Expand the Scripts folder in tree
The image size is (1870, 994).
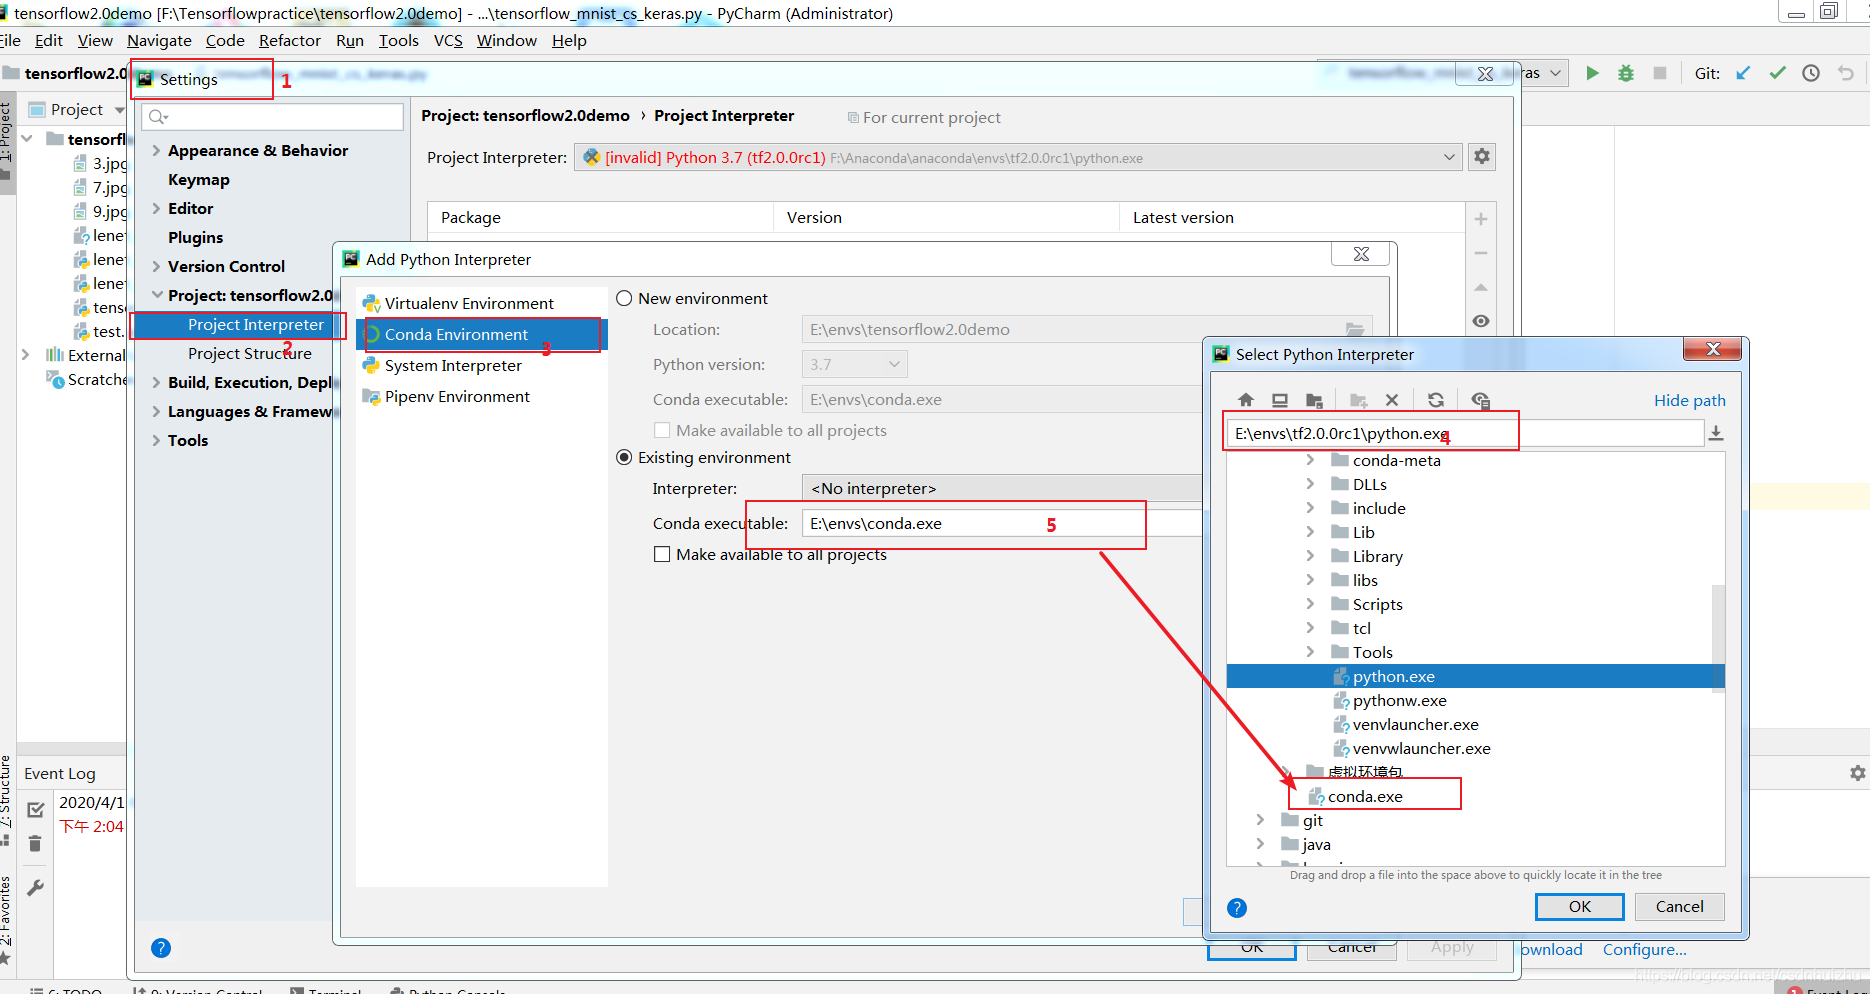1310,604
